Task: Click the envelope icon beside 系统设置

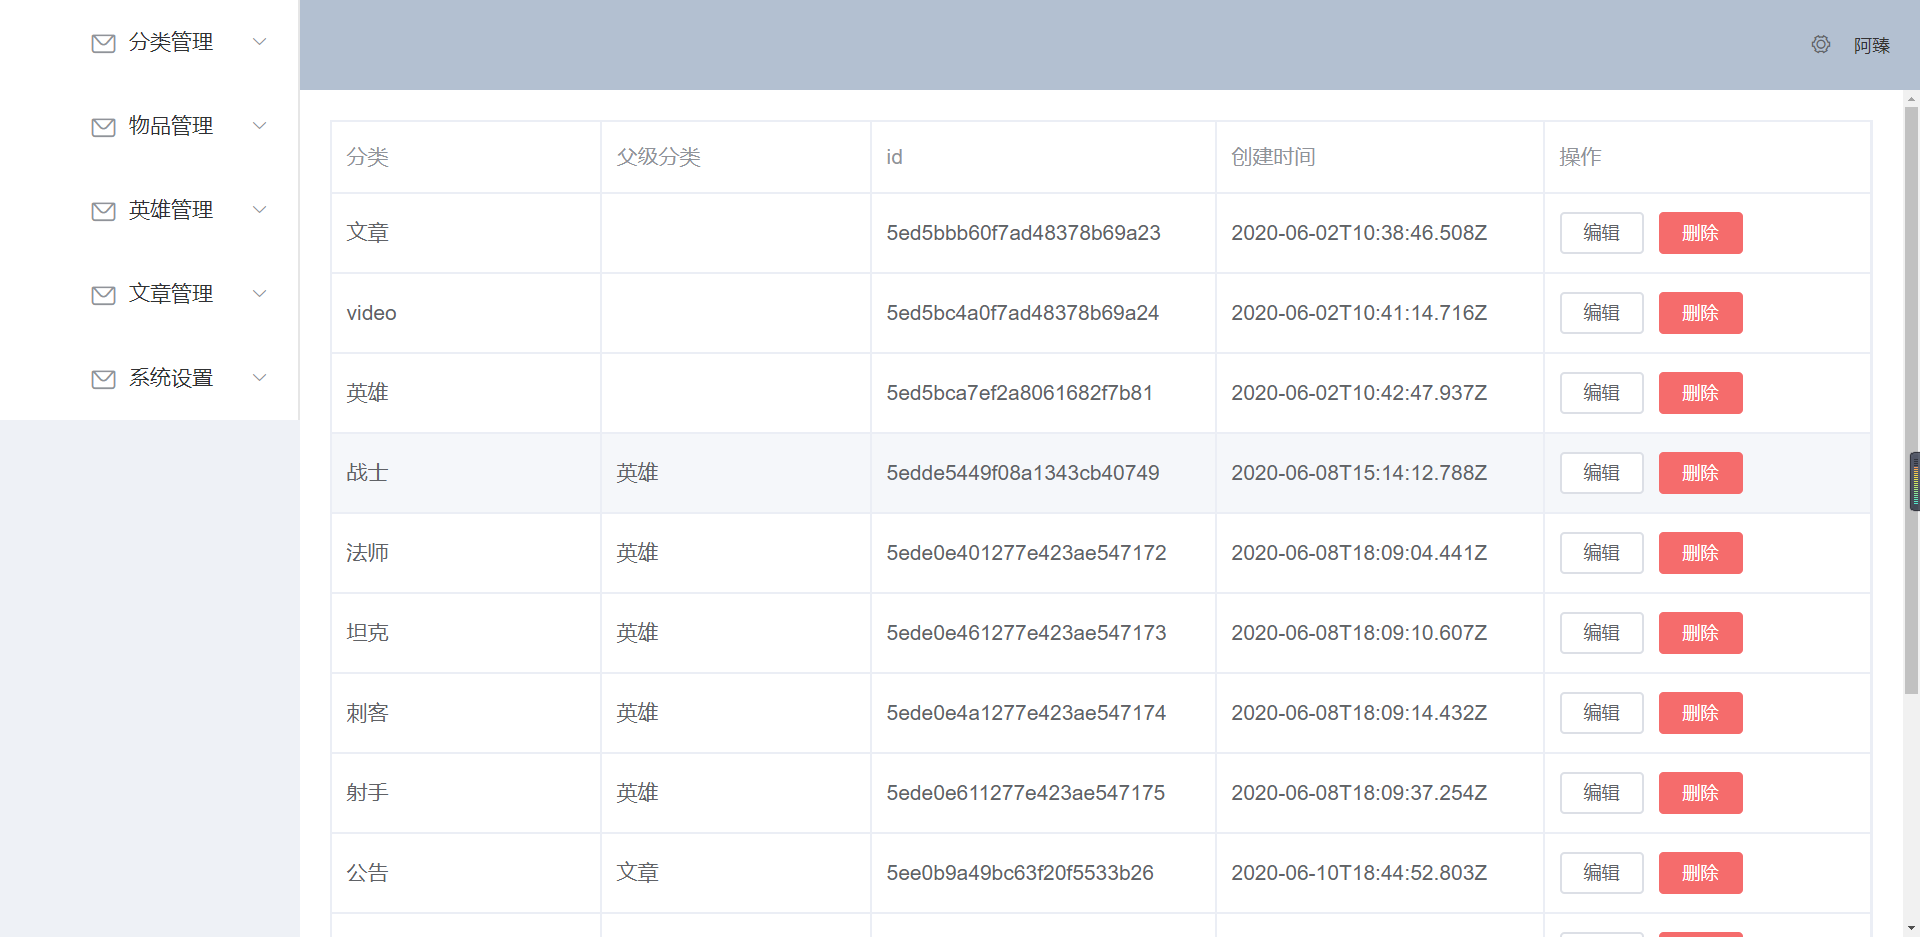Action: [103, 379]
